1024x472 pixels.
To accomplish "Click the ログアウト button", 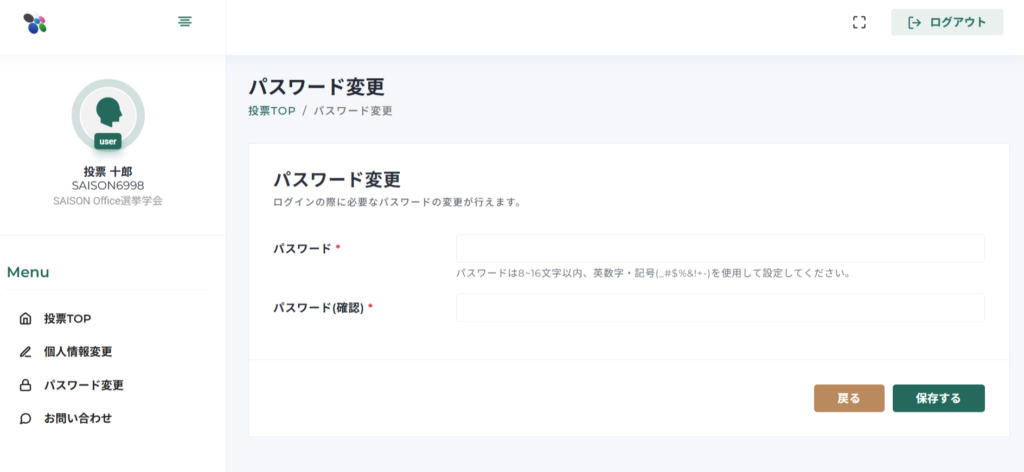I will click(947, 22).
